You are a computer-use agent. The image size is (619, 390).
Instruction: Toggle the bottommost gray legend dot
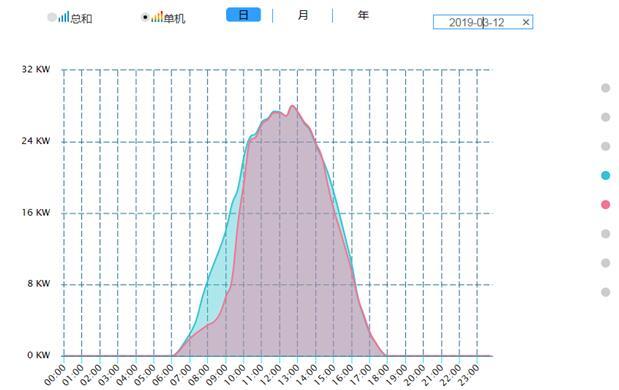pos(606,292)
